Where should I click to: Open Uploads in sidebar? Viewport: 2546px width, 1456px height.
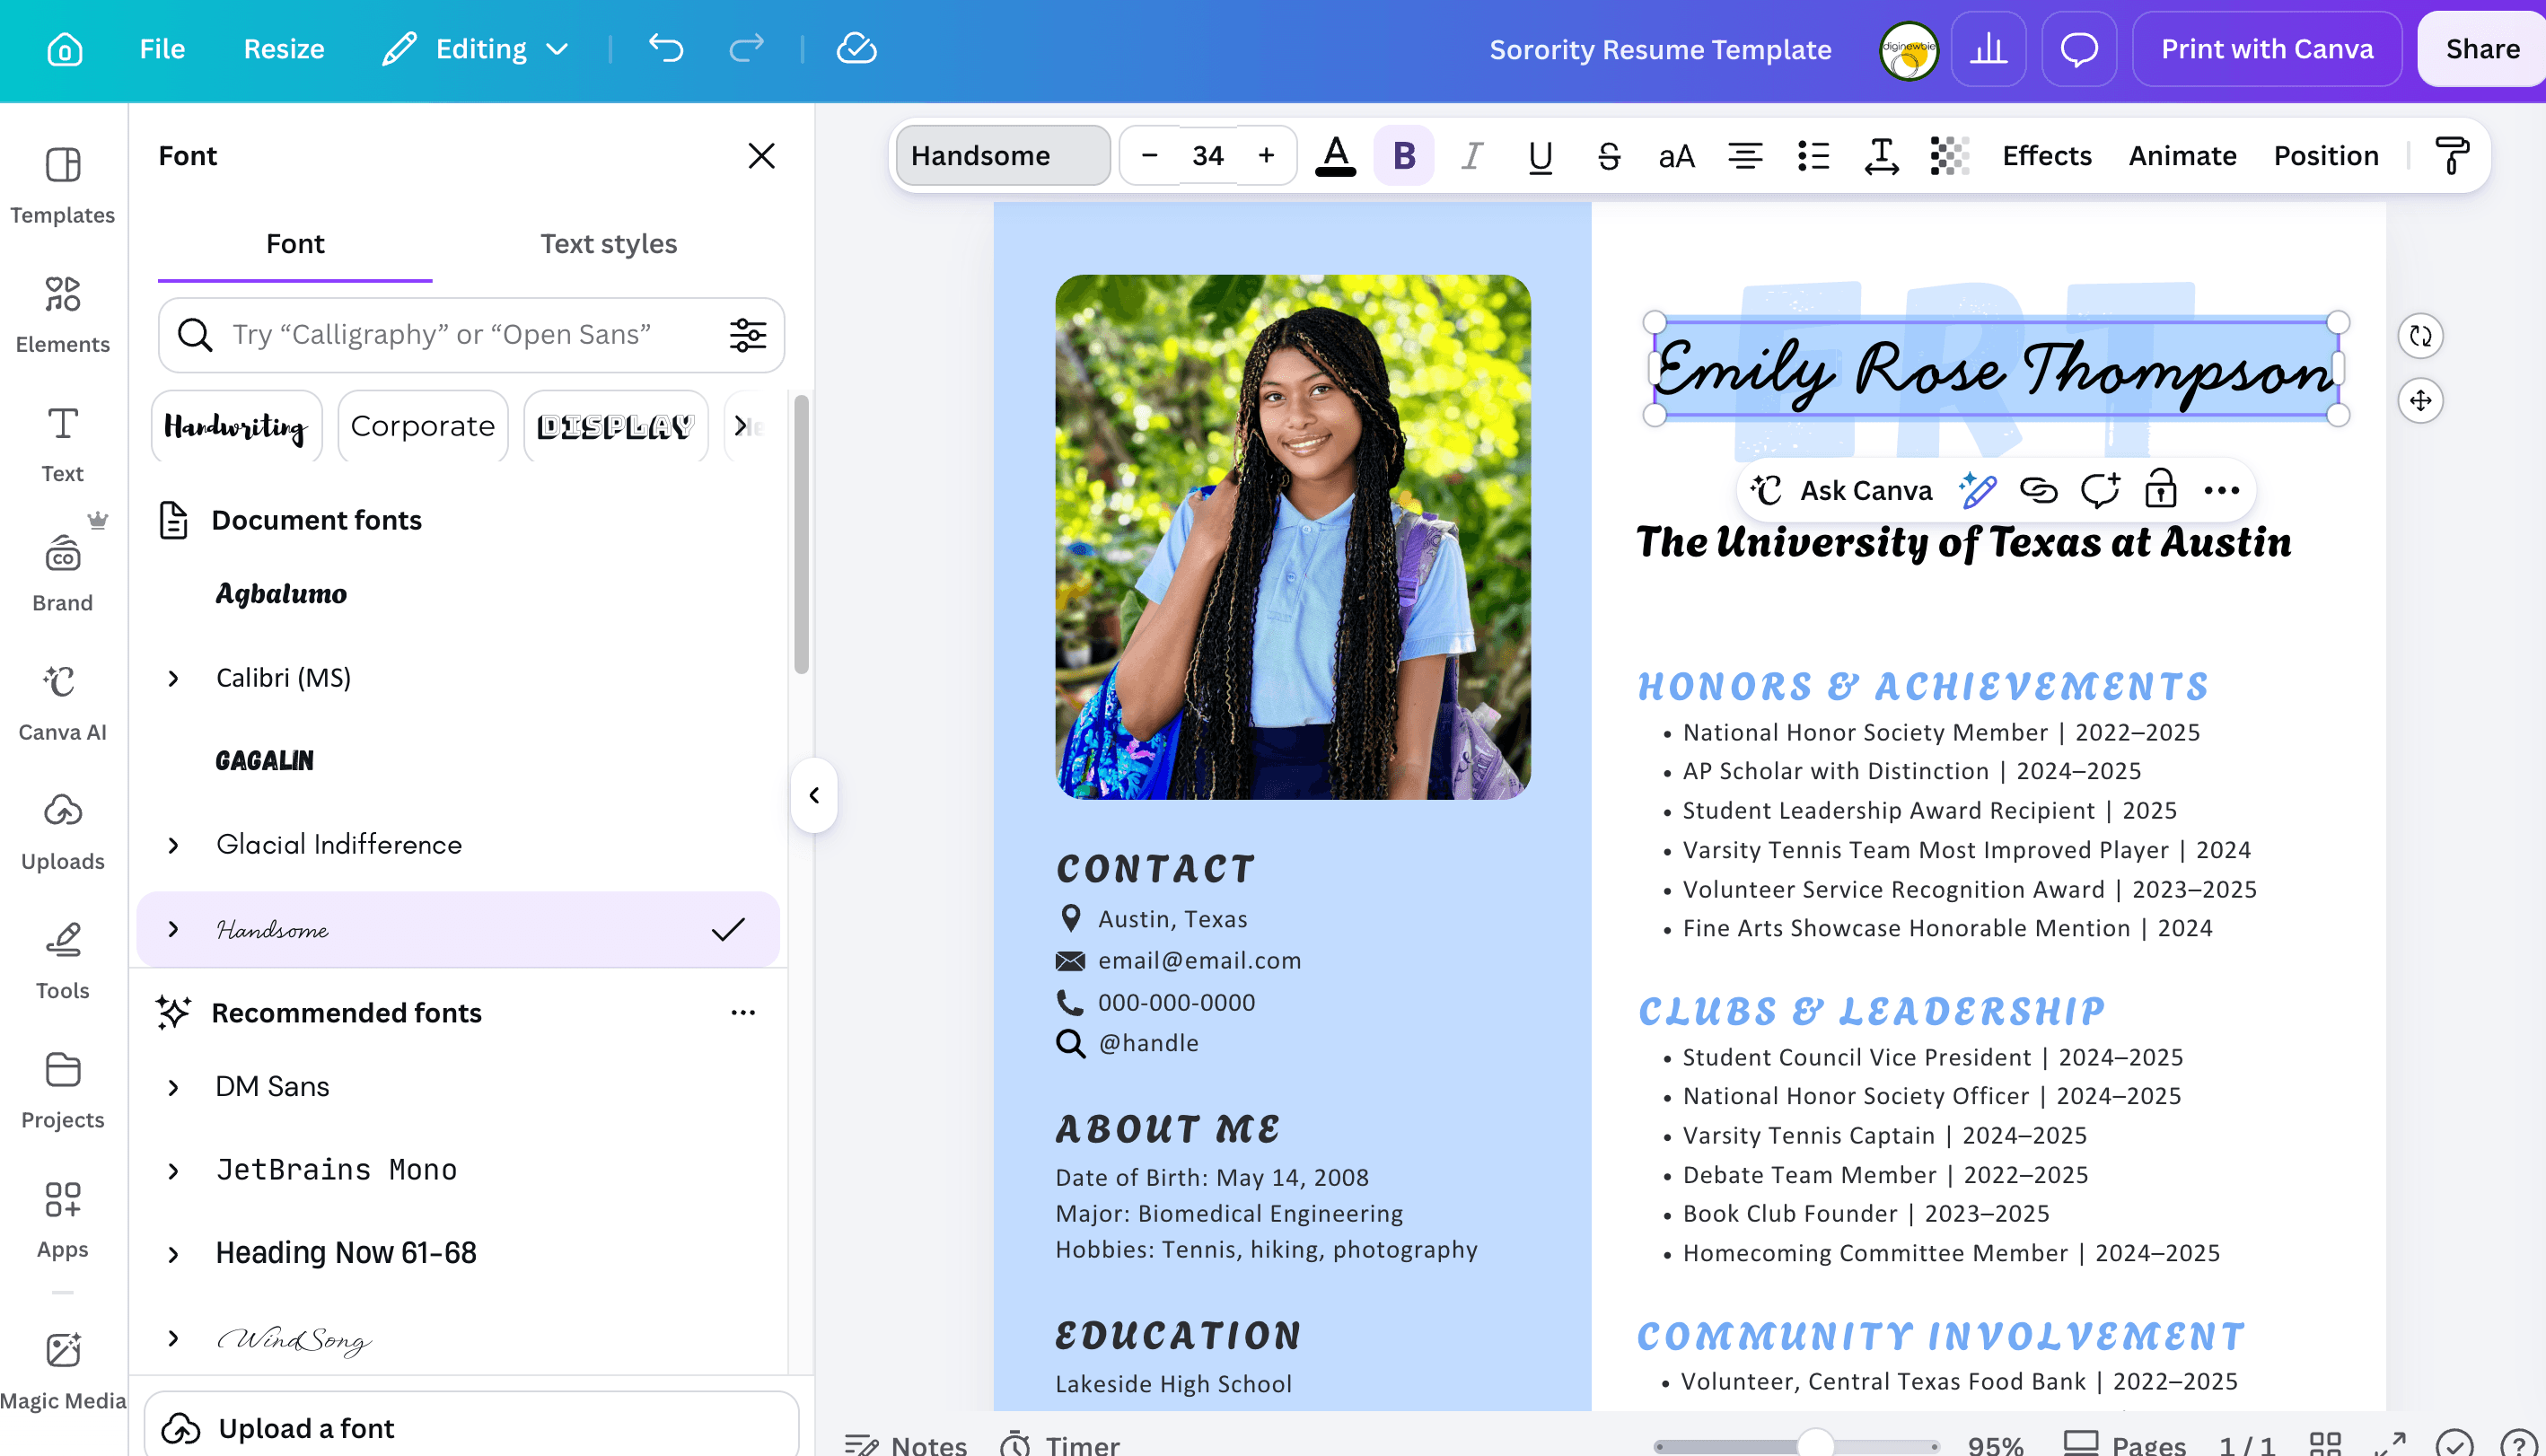(63, 831)
